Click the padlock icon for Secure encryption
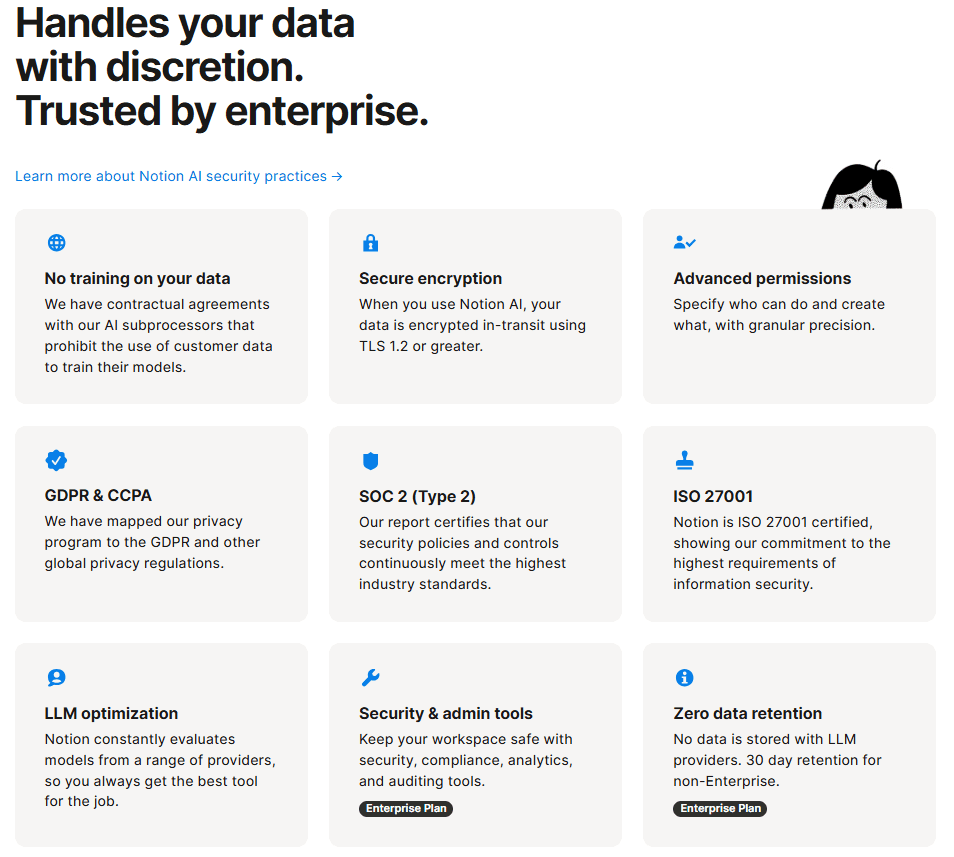Image resolution: width=954 pixels, height=857 pixels. (x=370, y=243)
